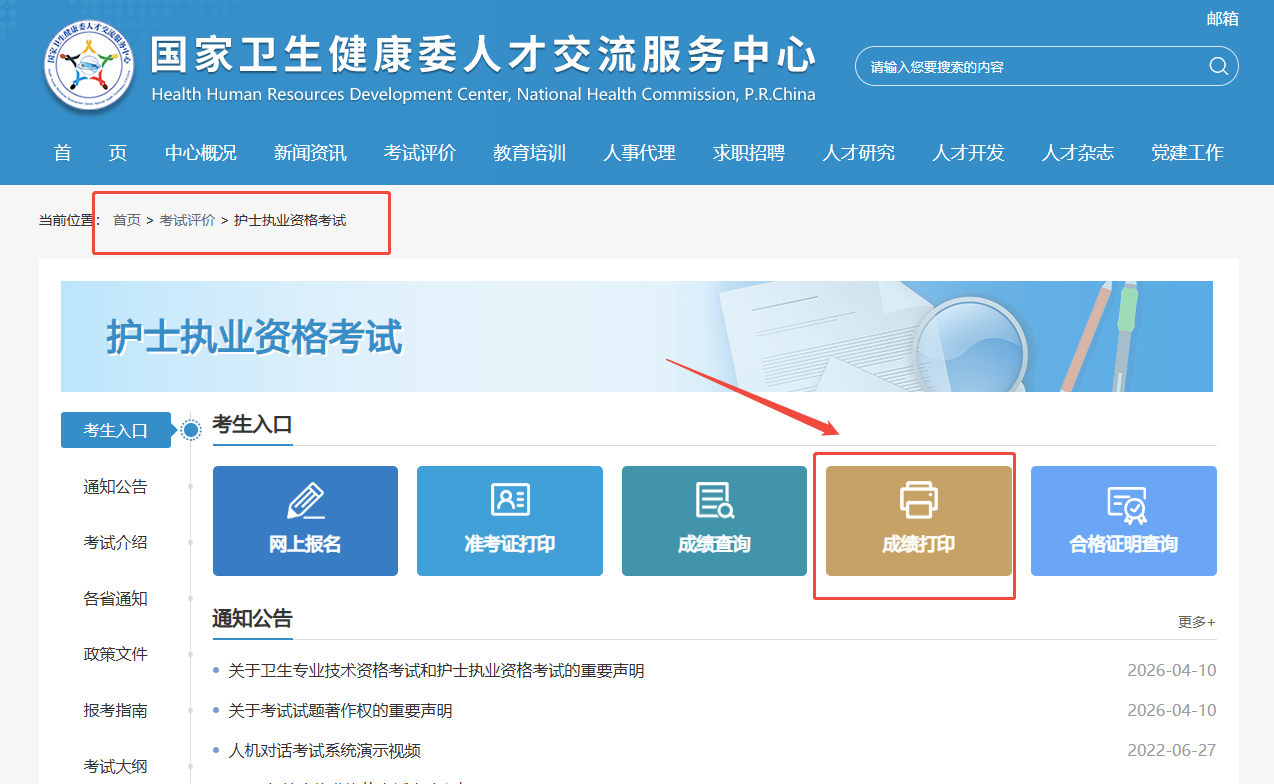Open 人才杂志 navigation item
Viewport: 1274px width, 784px height.
pos(1078,153)
